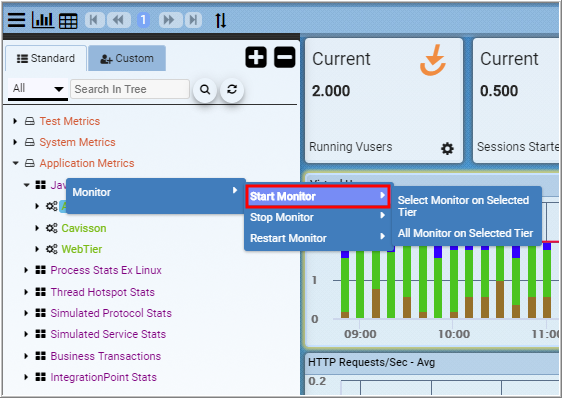Expand Simulated Protocol Stats arrow

26,313
